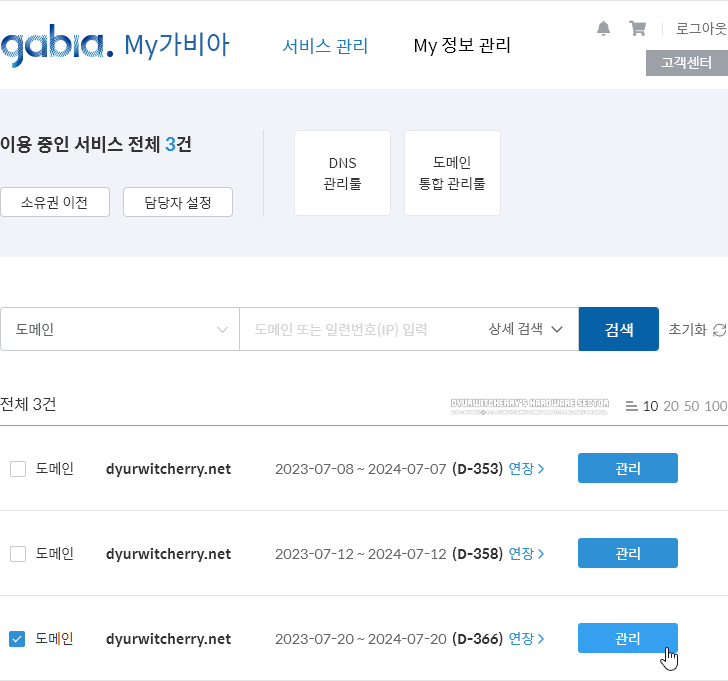This screenshot has height=681, width=728.
Task: Click 연장 link for the D-353 domain
Action: point(526,469)
